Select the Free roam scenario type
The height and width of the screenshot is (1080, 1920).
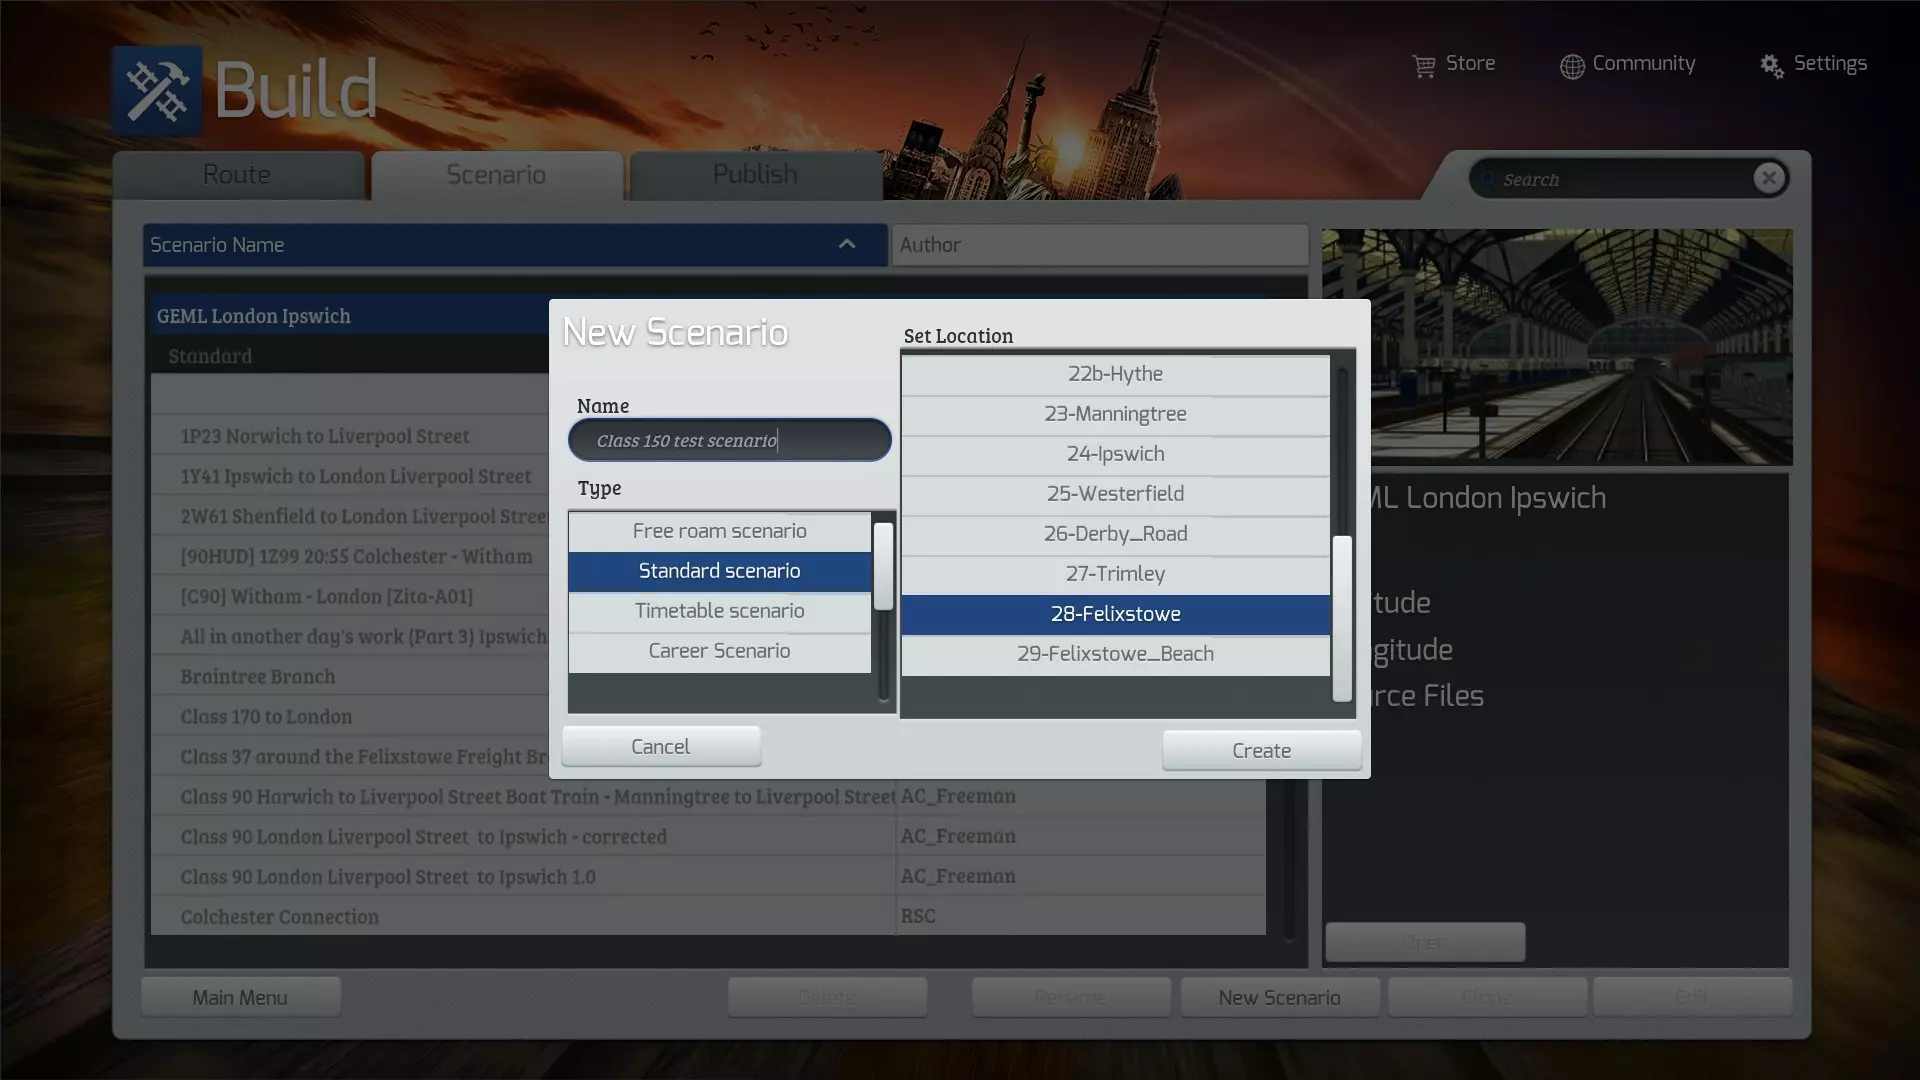pos(719,531)
